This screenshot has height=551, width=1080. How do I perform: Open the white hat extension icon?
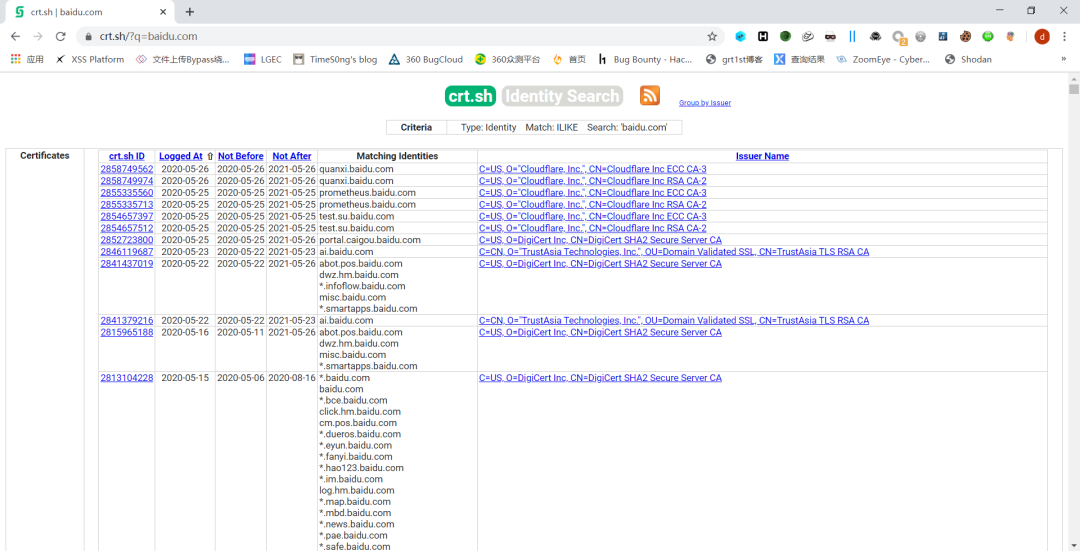(808, 37)
